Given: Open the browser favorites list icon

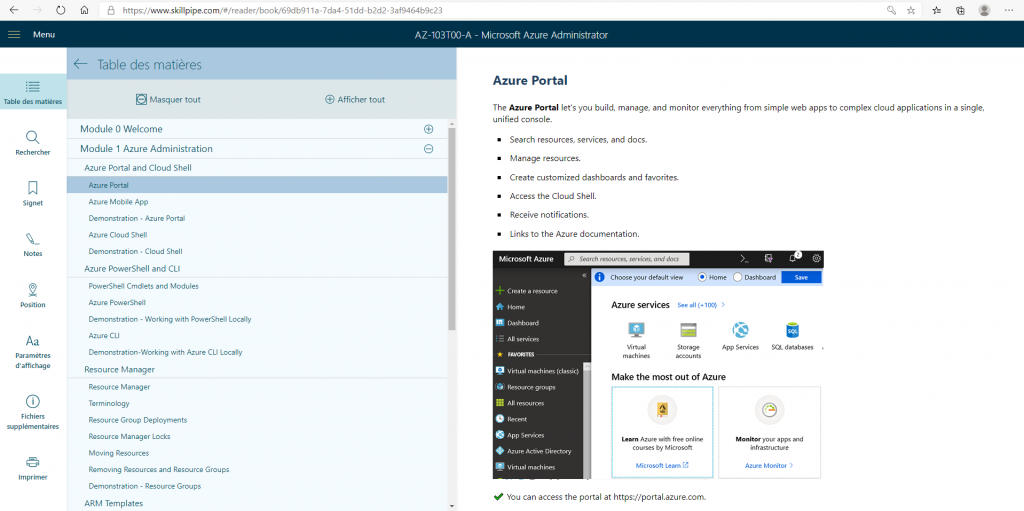Looking at the screenshot, I should [936, 10].
